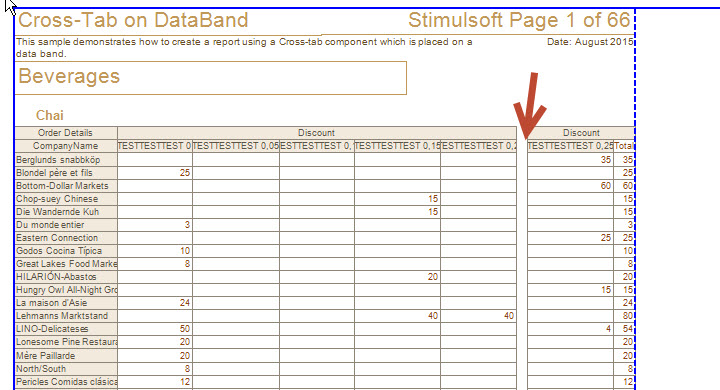Screen dimensions: 720x390
Task: Select the 'HILARIÓN-Abastos' row label
Action: 66,277
